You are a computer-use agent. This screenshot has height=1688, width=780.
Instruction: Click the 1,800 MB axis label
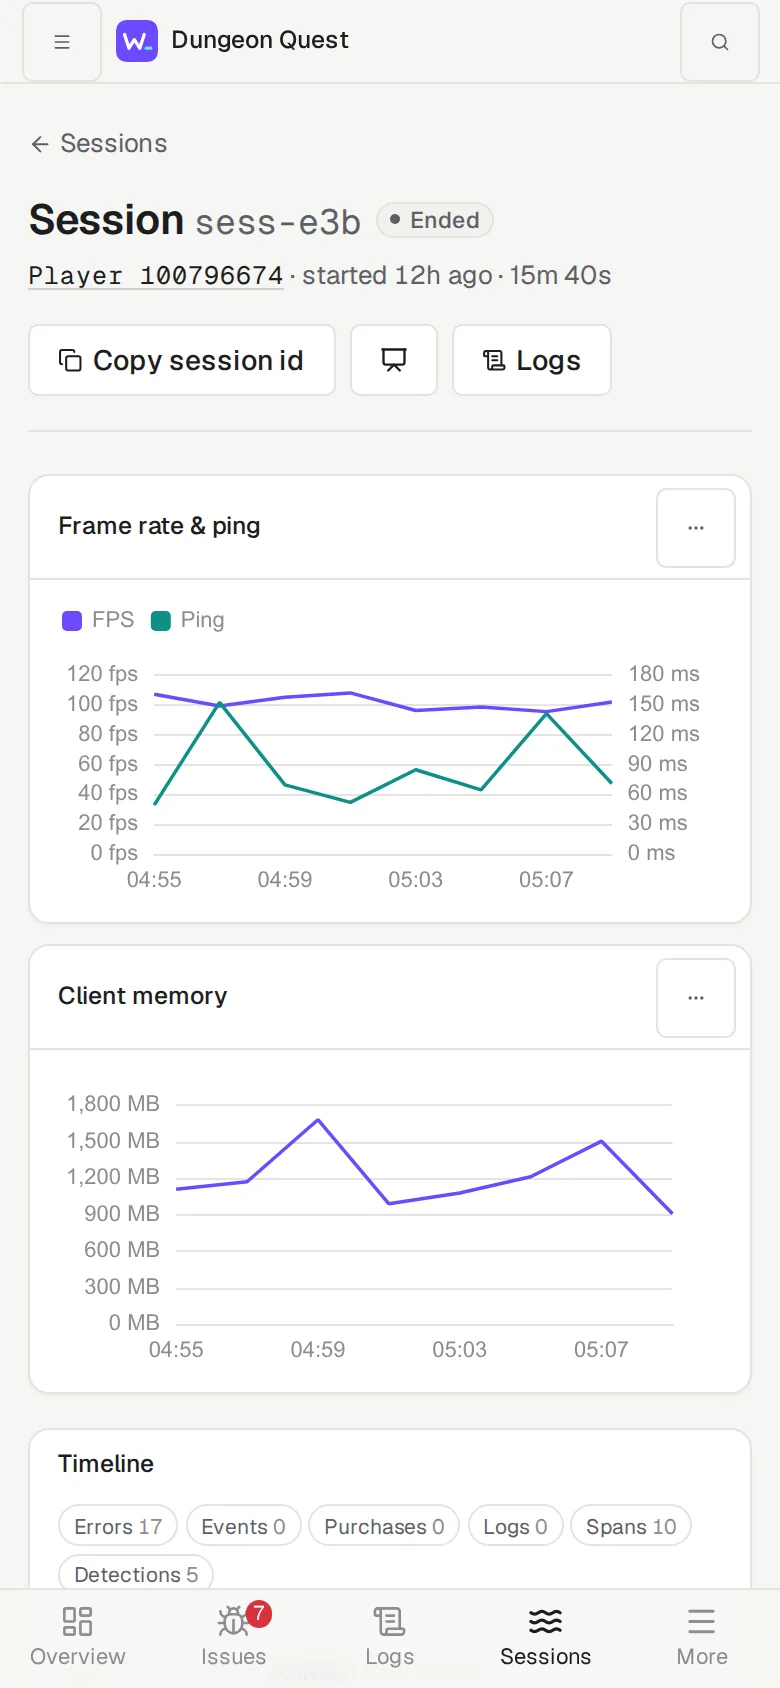[113, 1104]
